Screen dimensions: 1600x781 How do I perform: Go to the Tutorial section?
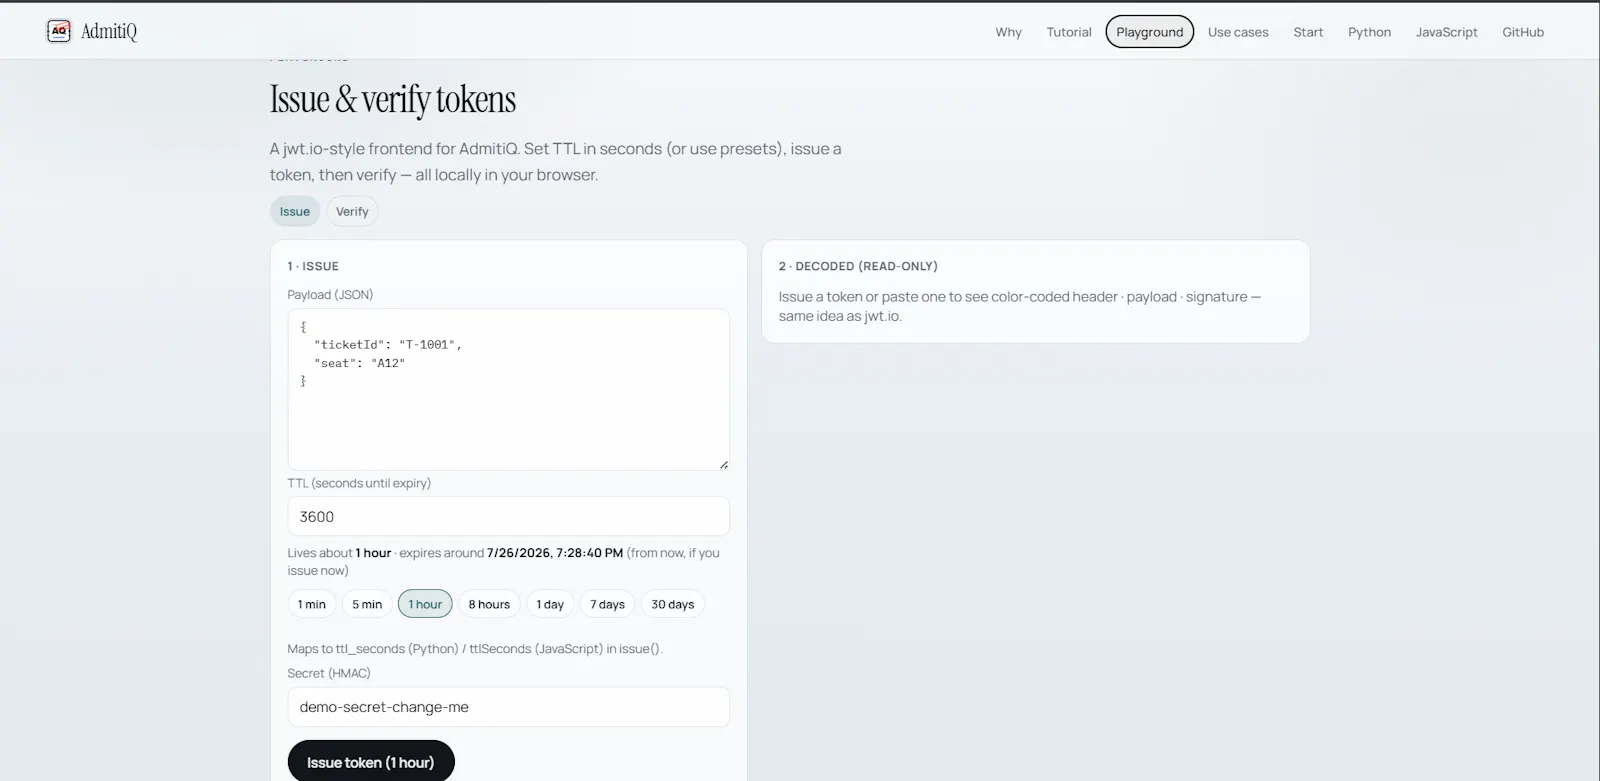point(1069,32)
